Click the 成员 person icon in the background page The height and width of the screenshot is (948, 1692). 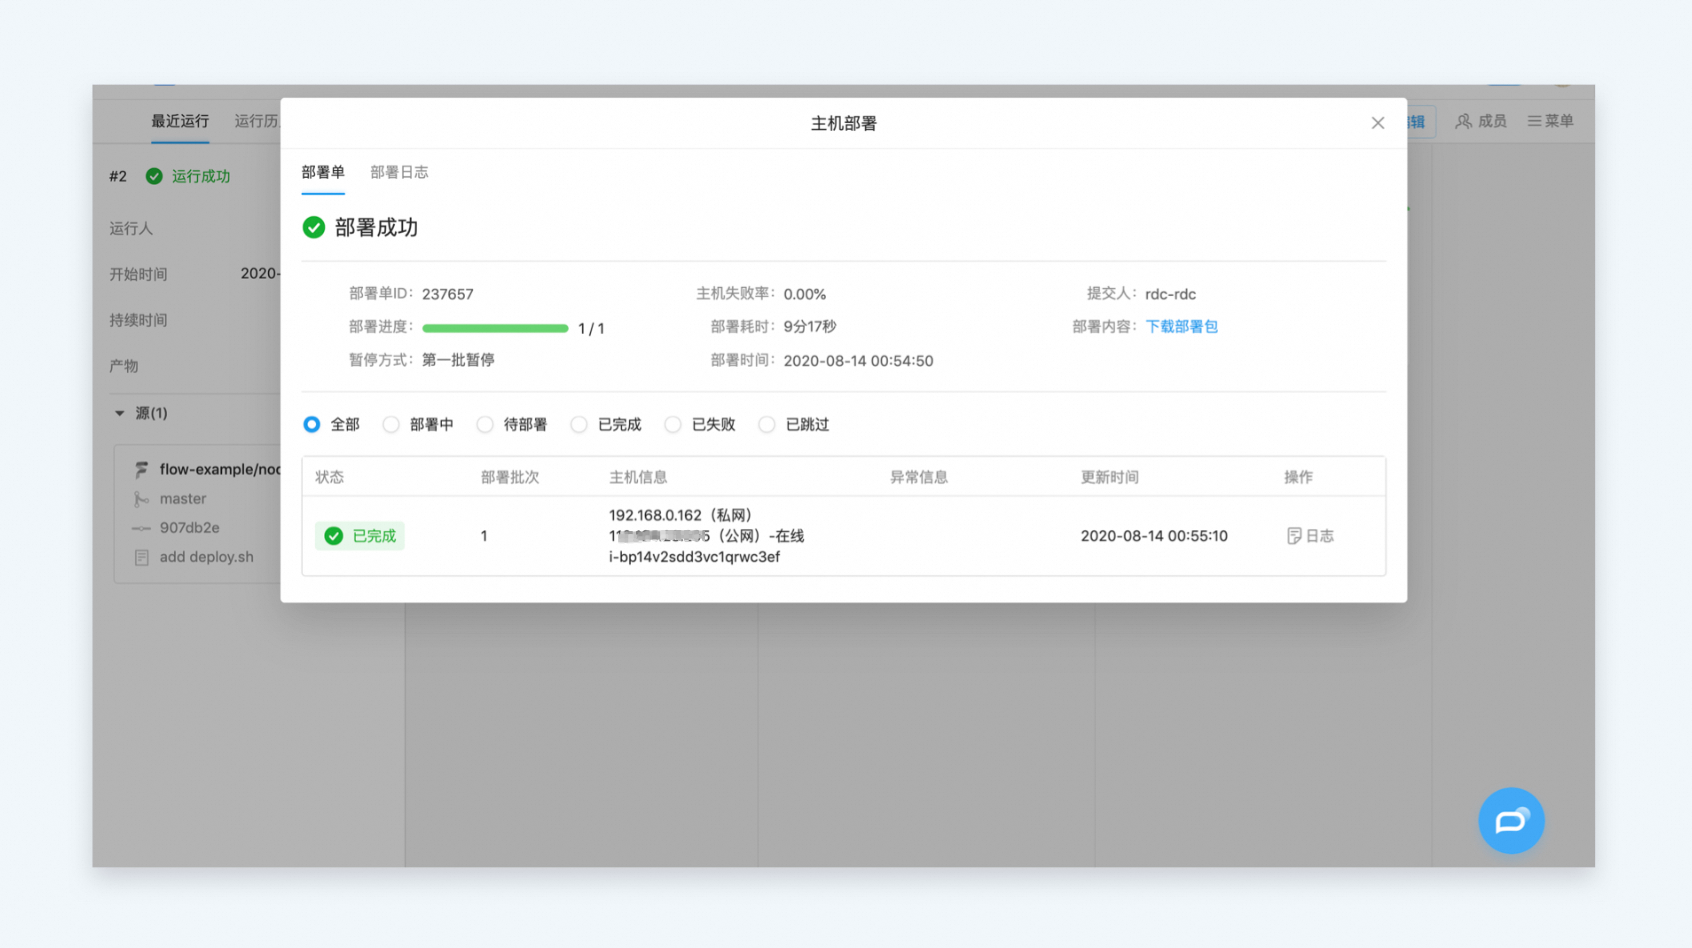click(x=1463, y=121)
